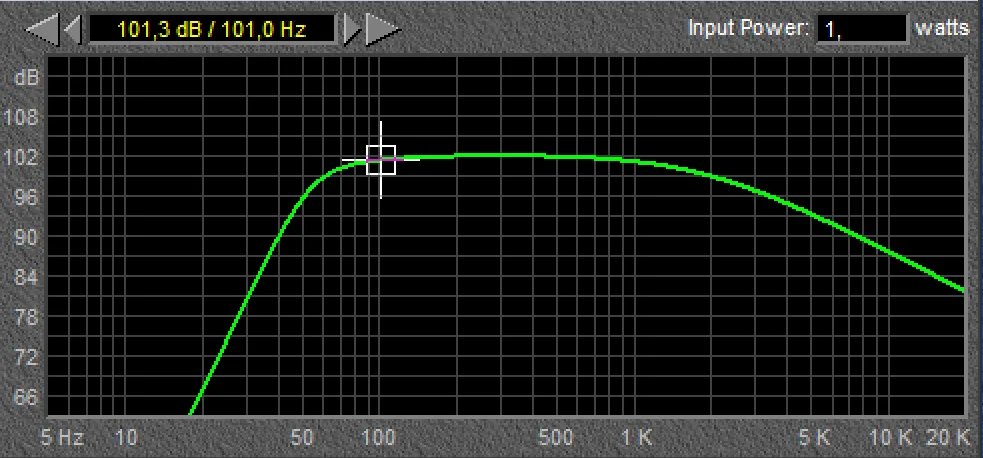Click the 20 K frequency axis label
The image size is (983, 458).
(948, 437)
